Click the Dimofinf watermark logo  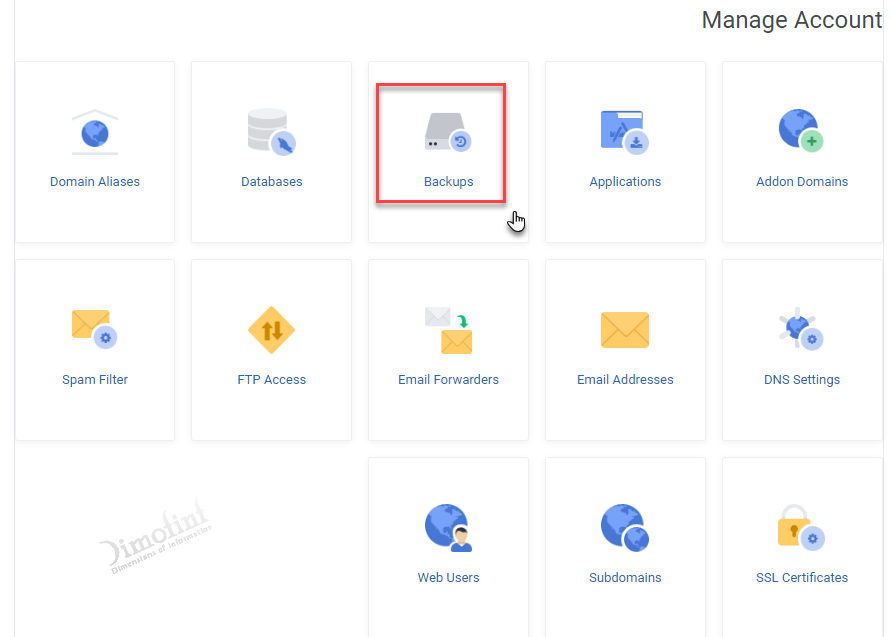(x=155, y=536)
